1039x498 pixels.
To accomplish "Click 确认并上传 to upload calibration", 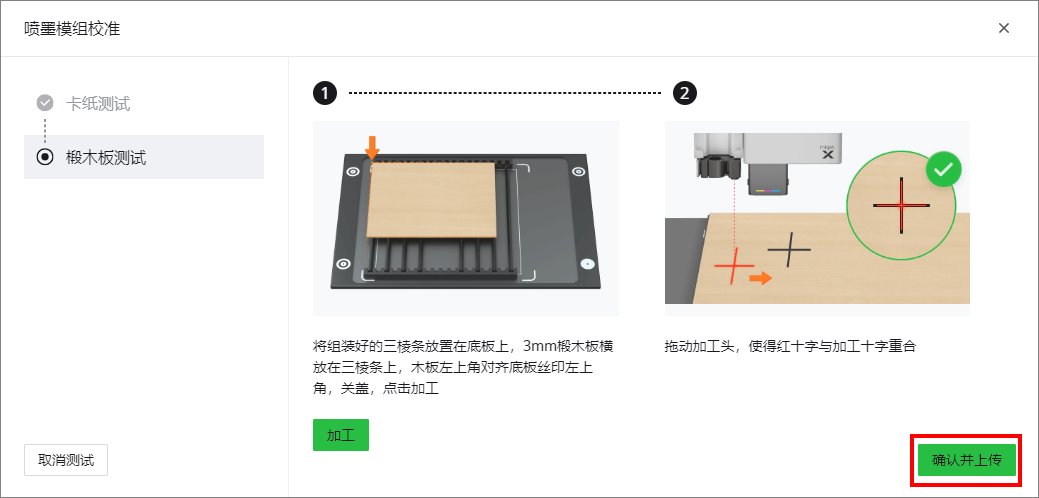I will (967, 460).
